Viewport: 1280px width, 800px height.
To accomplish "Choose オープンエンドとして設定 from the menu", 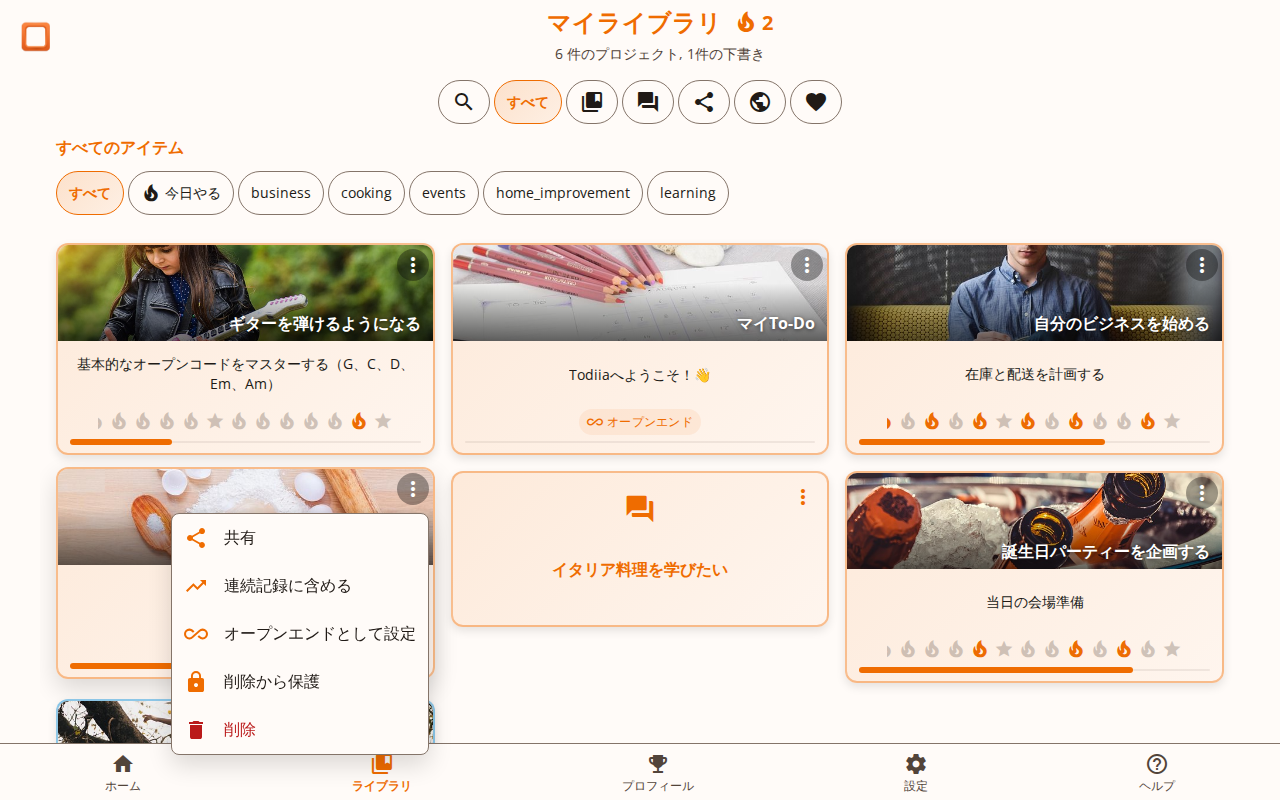I will [x=300, y=634].
